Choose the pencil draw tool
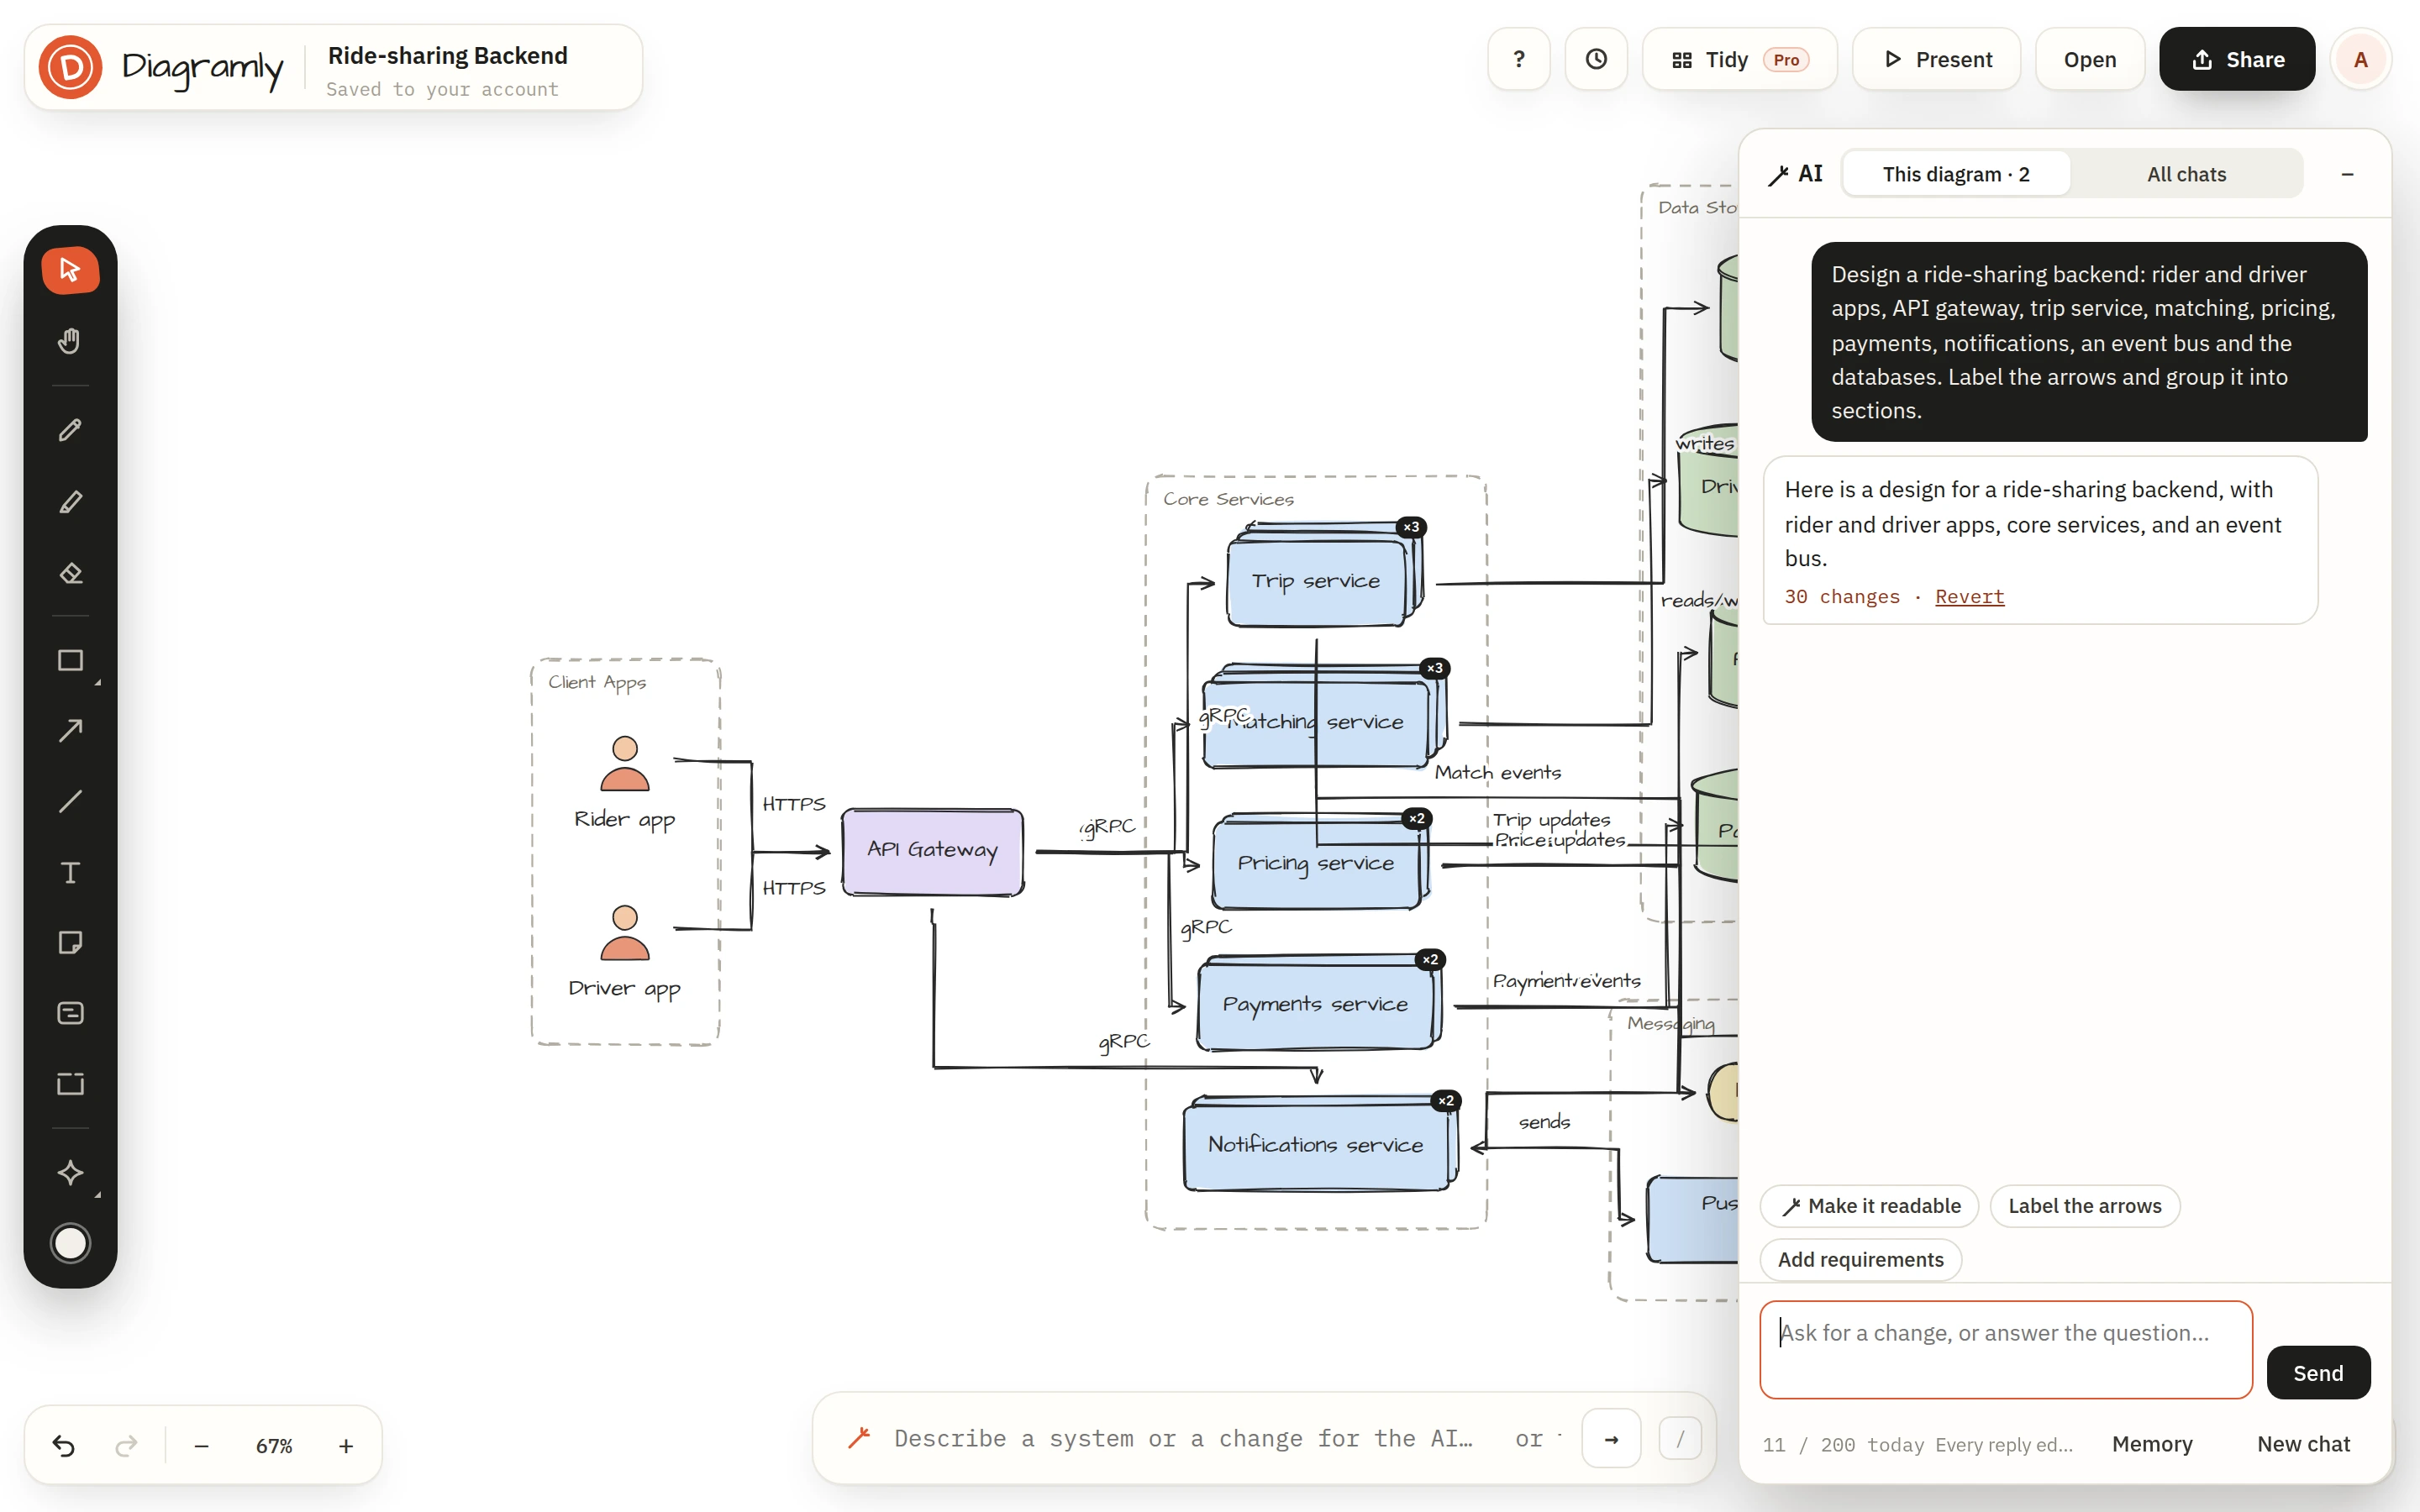The image size is (2420, 1512). 70,430
